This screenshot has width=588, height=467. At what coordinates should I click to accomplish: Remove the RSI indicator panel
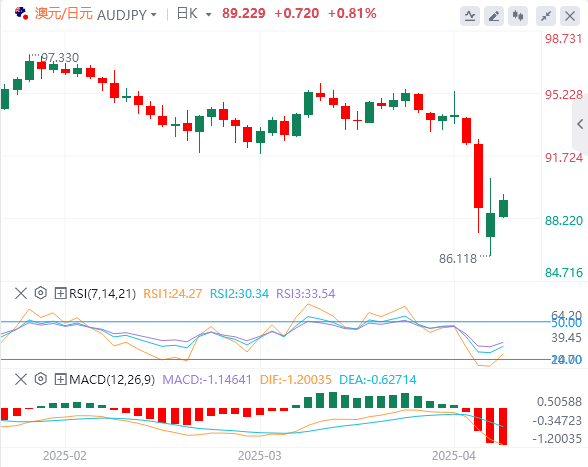(21, 293)
